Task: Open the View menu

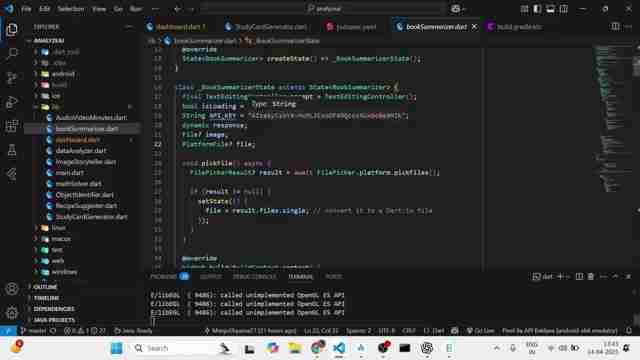Action: 99,9
